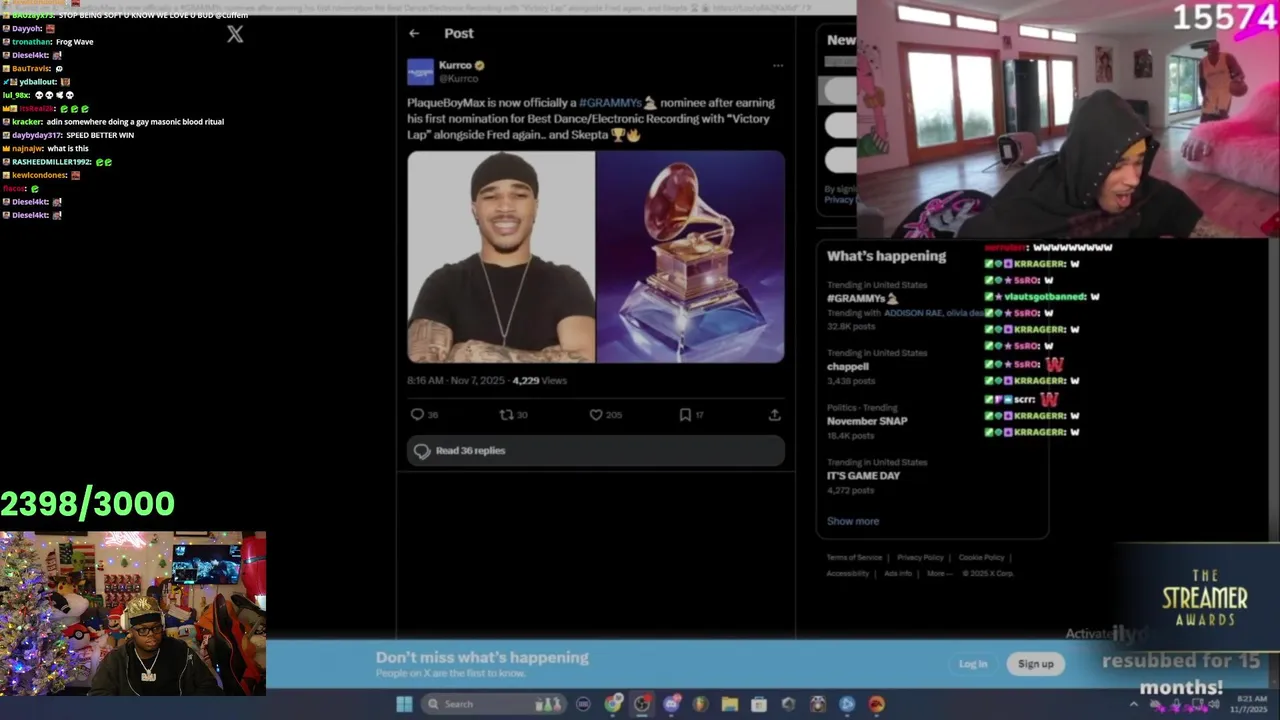Open the IT'S GAME DAY trend
The width and height of the screenshot is (1280, 720).
pos(863,476)
